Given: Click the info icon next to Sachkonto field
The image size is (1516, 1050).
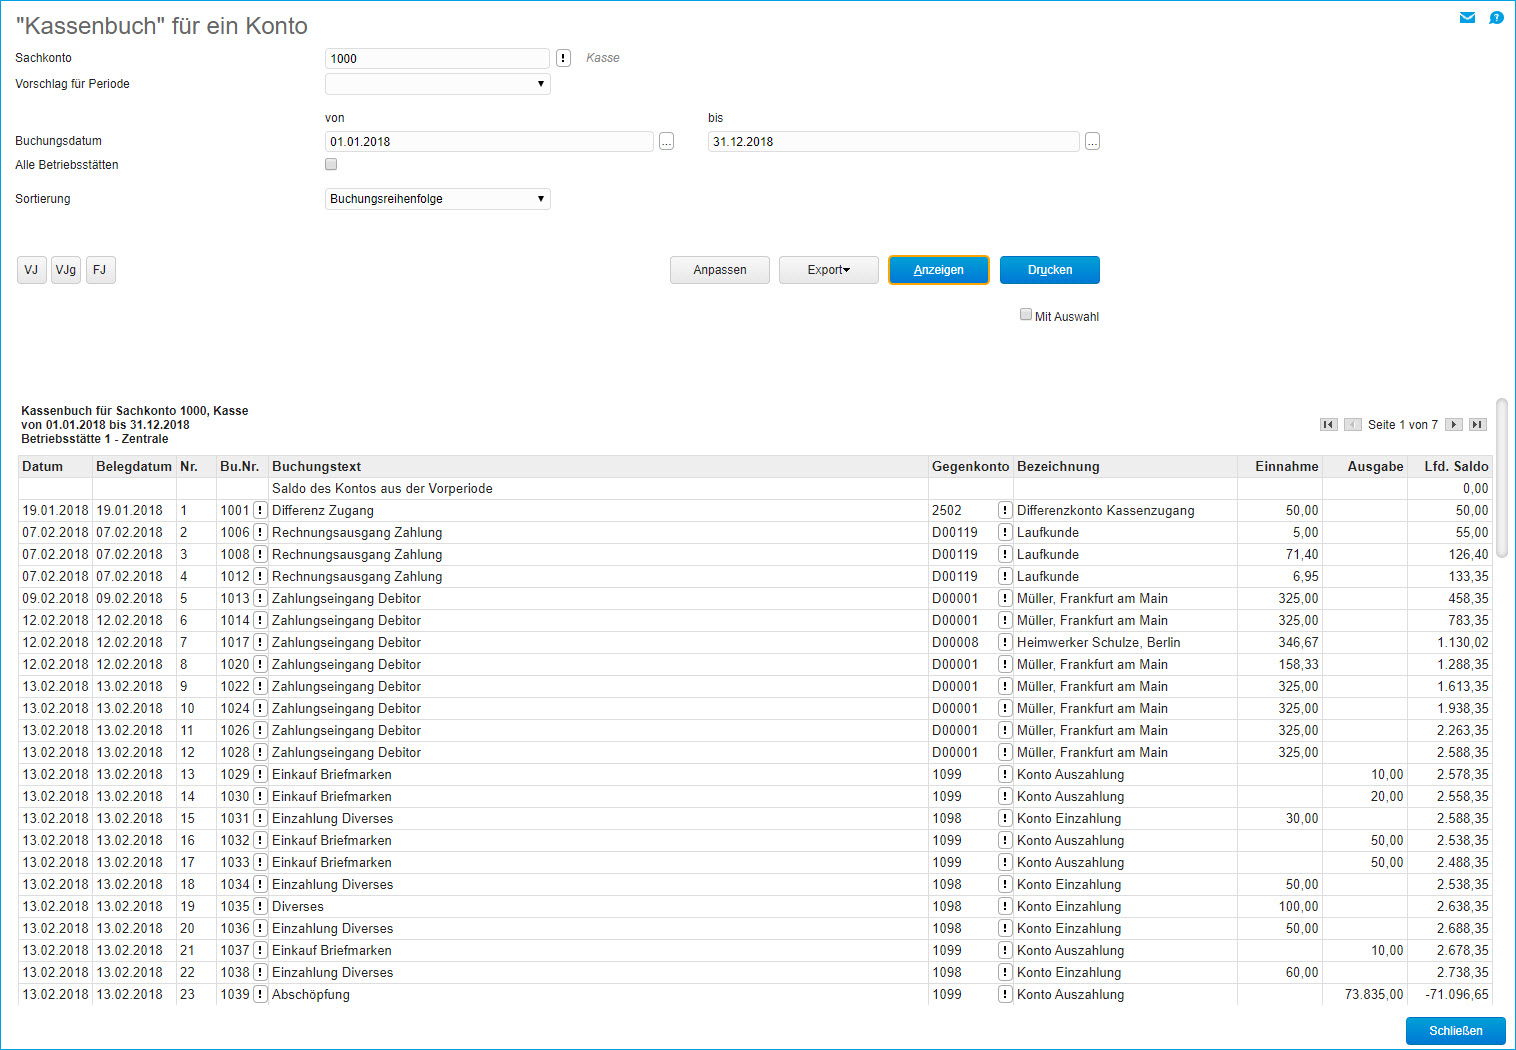Looking at the screenshot, I should 564,58.
